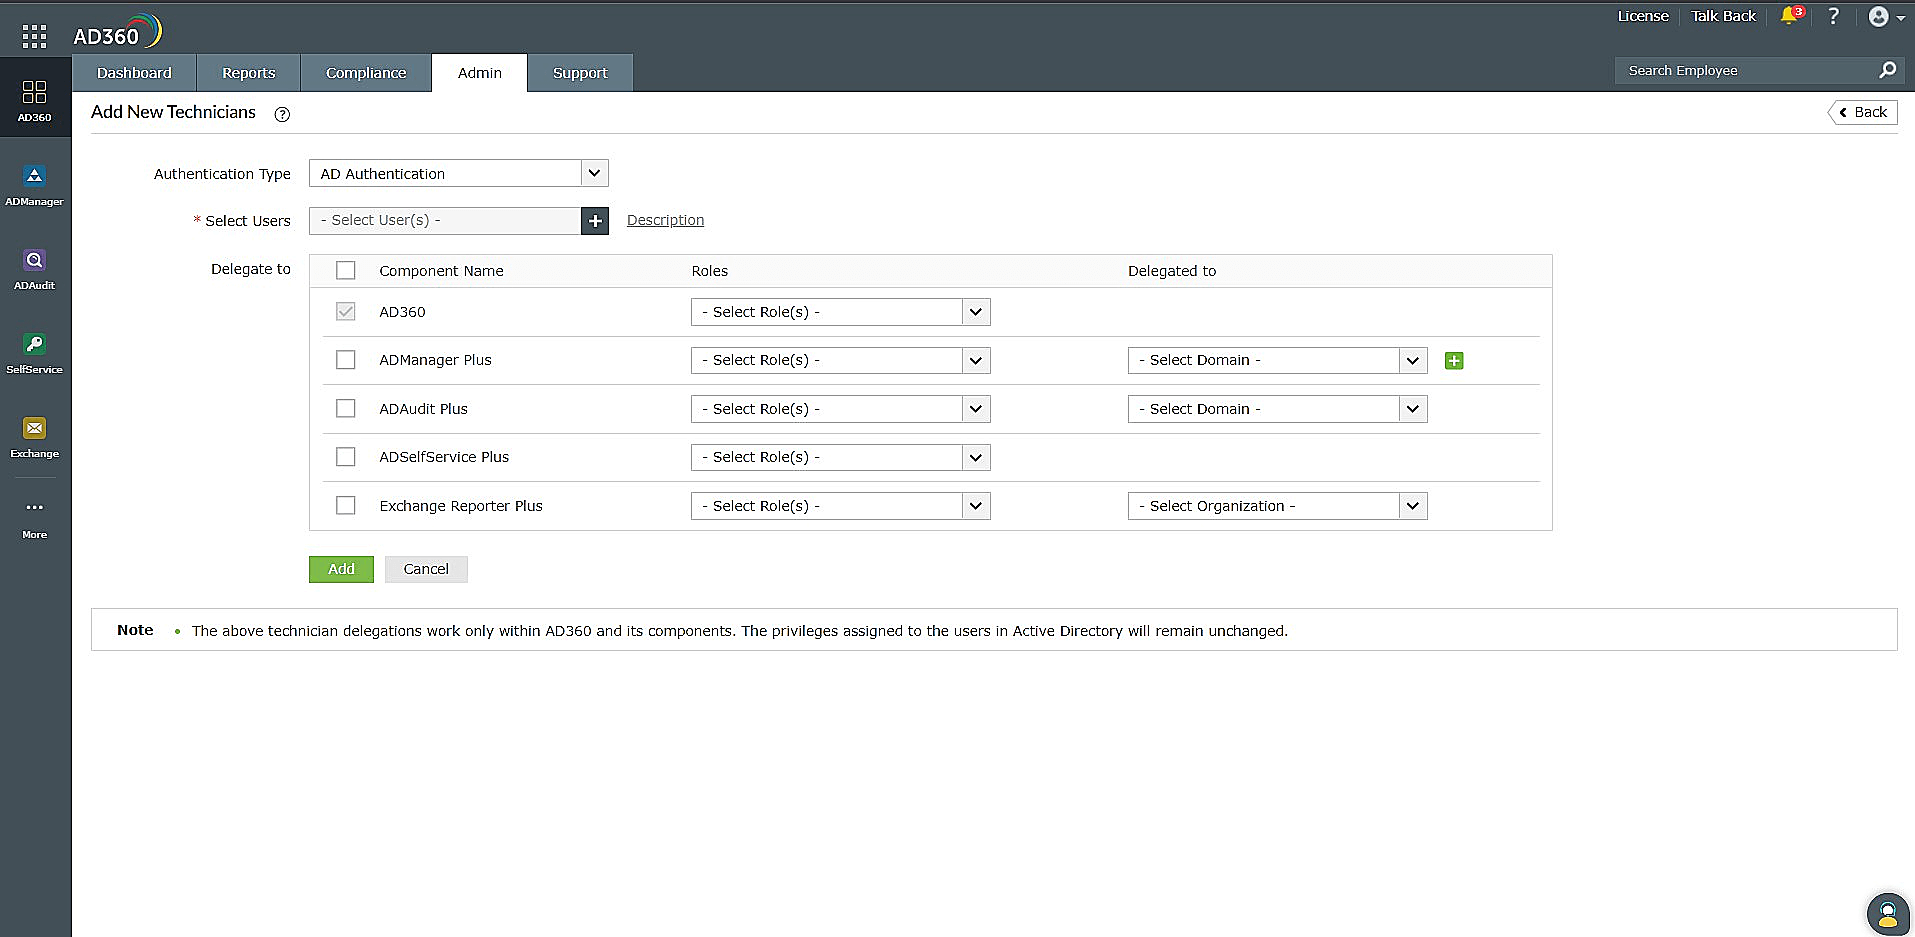Screen dimensions: 1915x937
Task: Open the AD360 roles dropdown
Action: tap(841, 312)
